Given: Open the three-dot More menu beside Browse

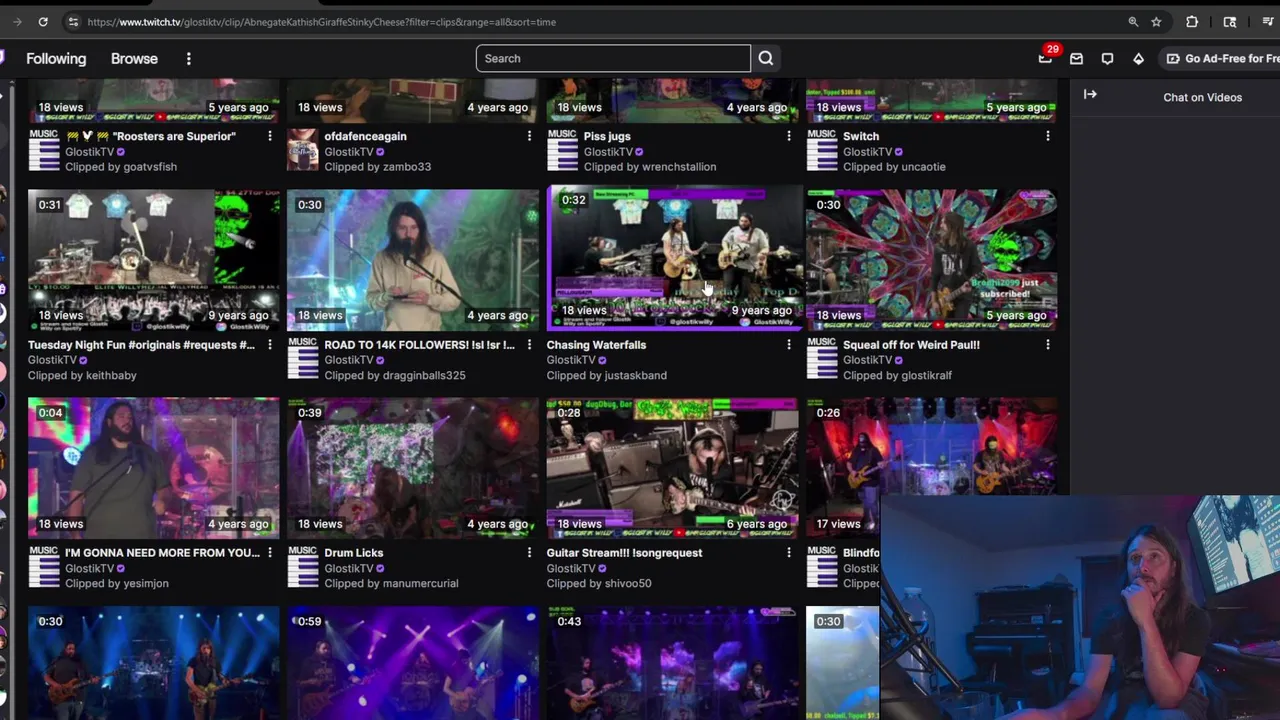Looking at the screenshot, I should pyautogui.click(x=188, y=59).
